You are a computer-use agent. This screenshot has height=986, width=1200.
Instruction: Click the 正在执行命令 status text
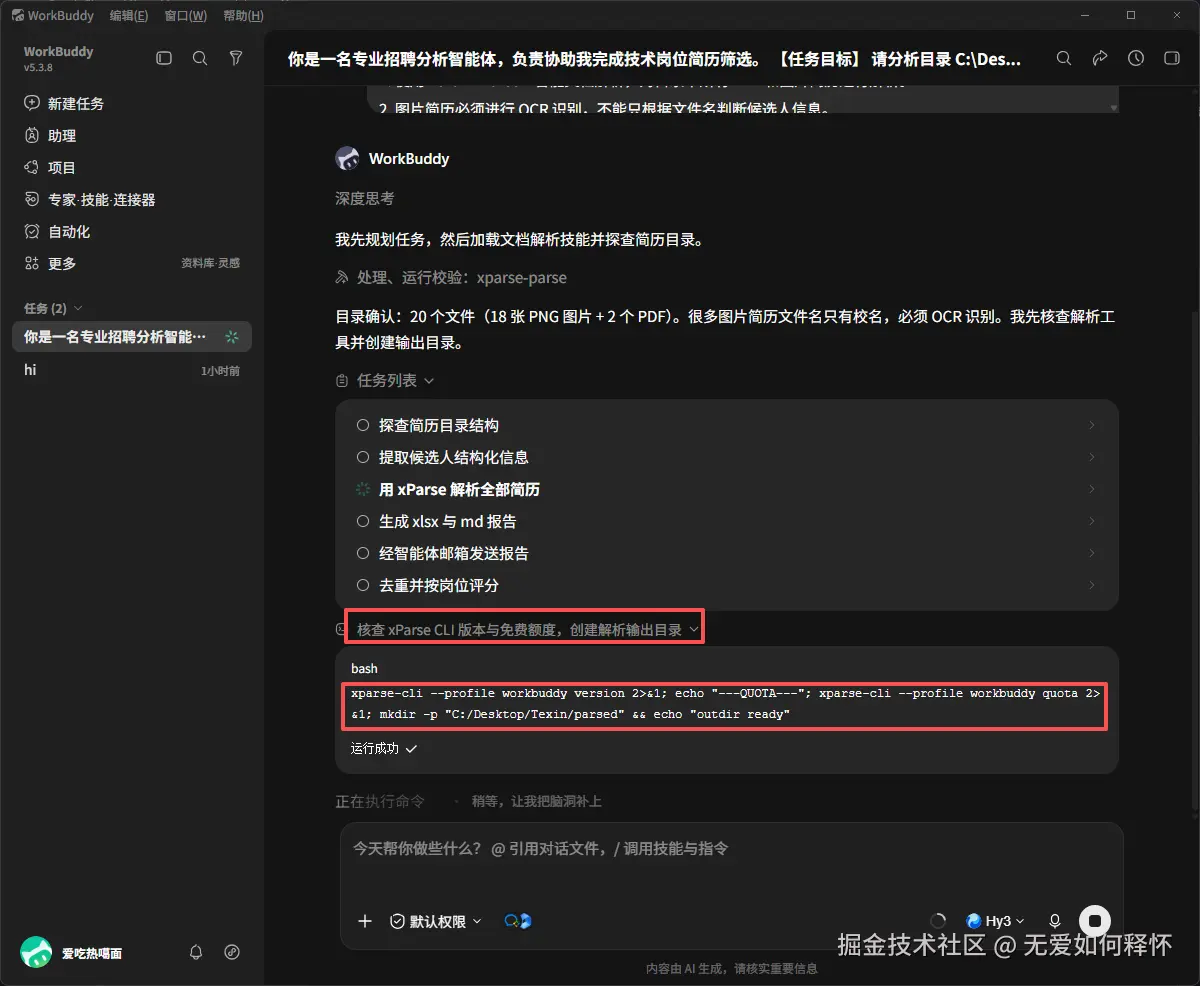pyautogui.click(x=380, y=801)
